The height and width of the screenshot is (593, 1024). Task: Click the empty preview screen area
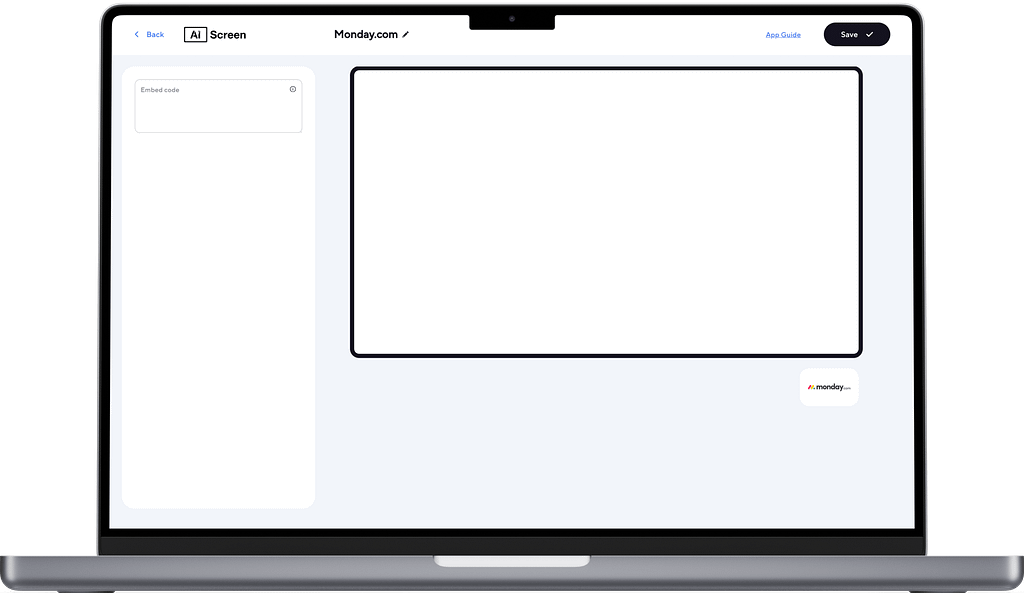pos(606,212)
